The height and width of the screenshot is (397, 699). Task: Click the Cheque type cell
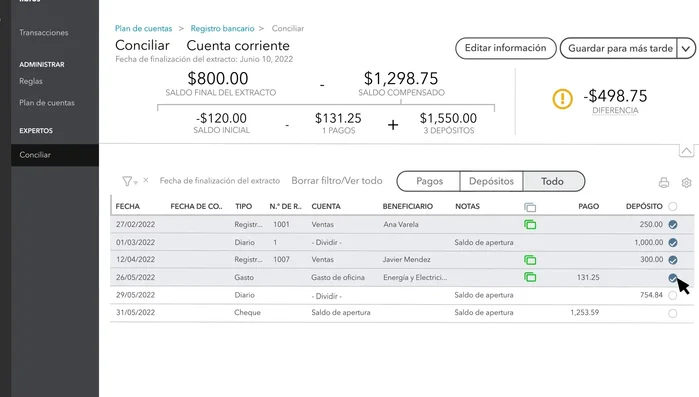click(247, 312)
